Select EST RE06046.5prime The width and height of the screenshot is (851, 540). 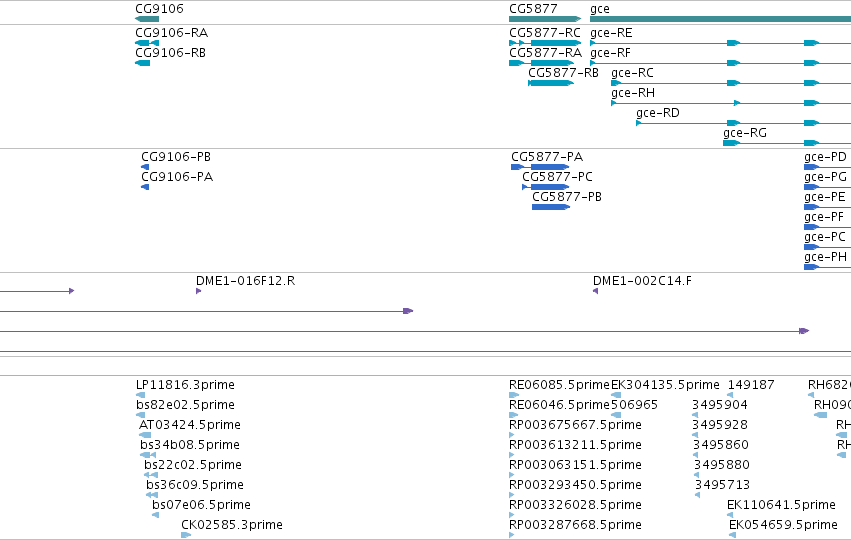pos(514,415)
